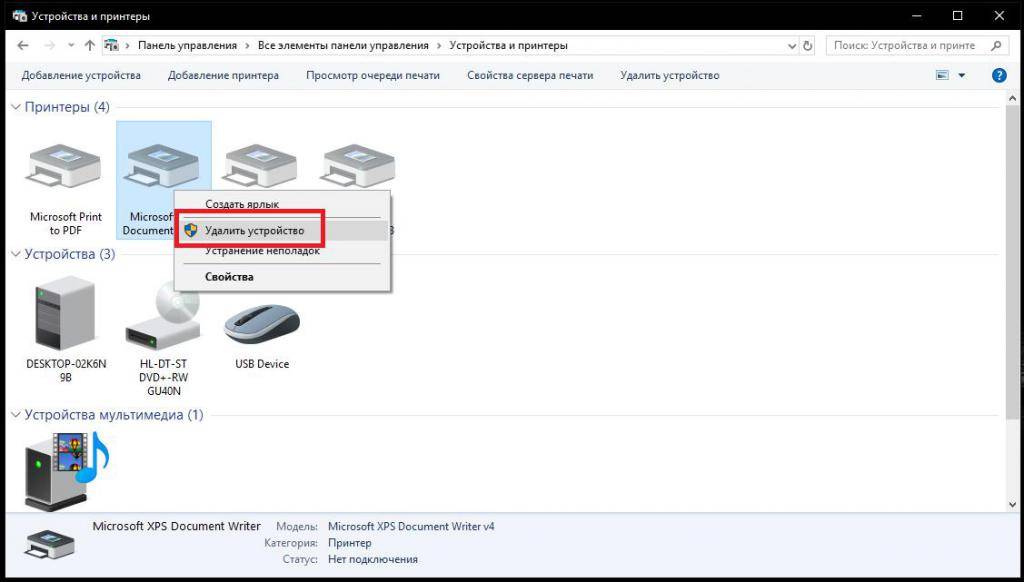Image resolution: width=1024 pixels, height=582 pixels.
Task: Click the Устройства и принтеры breadcrumb
Action: tap(509, 46)
